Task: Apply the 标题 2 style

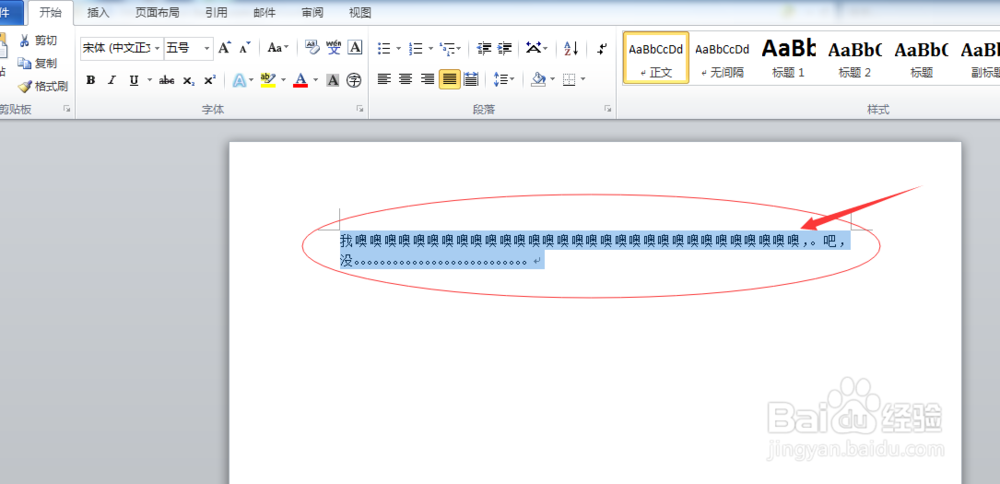Action: (x=855, y=58)
